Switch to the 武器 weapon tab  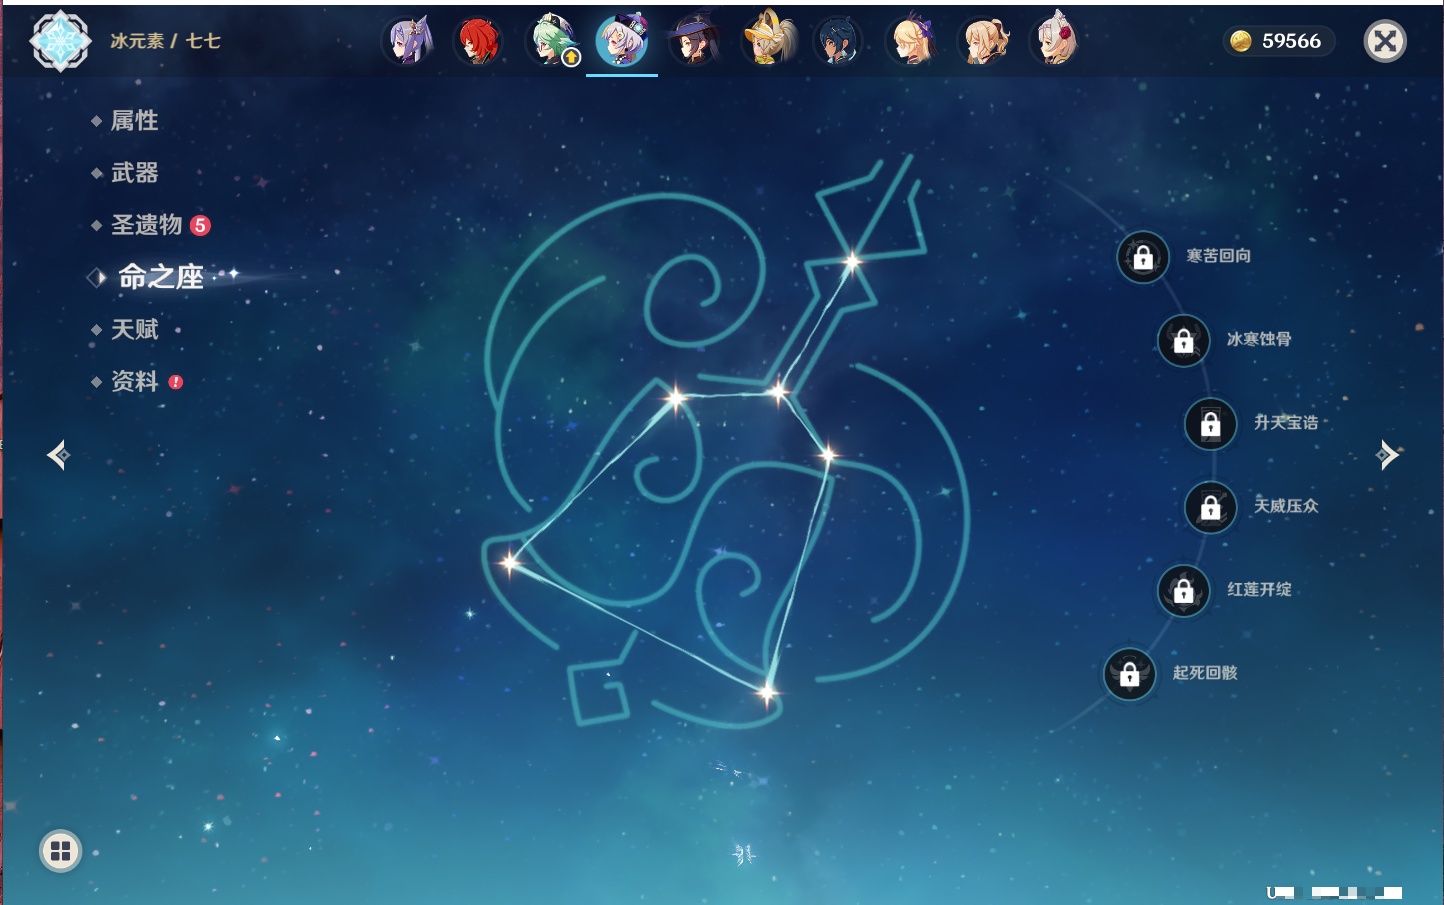[134, 173]
